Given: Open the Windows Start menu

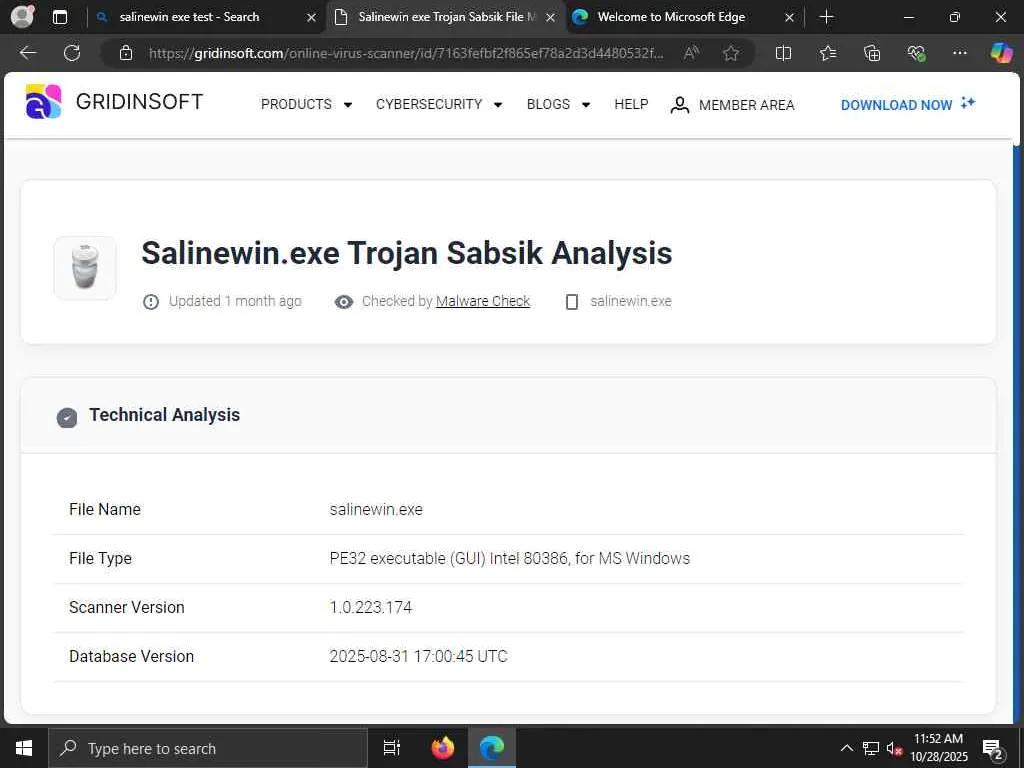Looking at the screenshot, I should (24, 748).
